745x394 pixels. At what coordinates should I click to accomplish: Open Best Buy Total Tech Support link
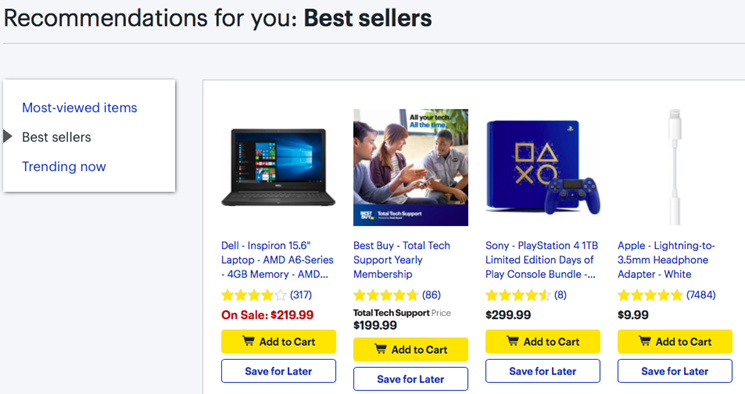(401, 260)
